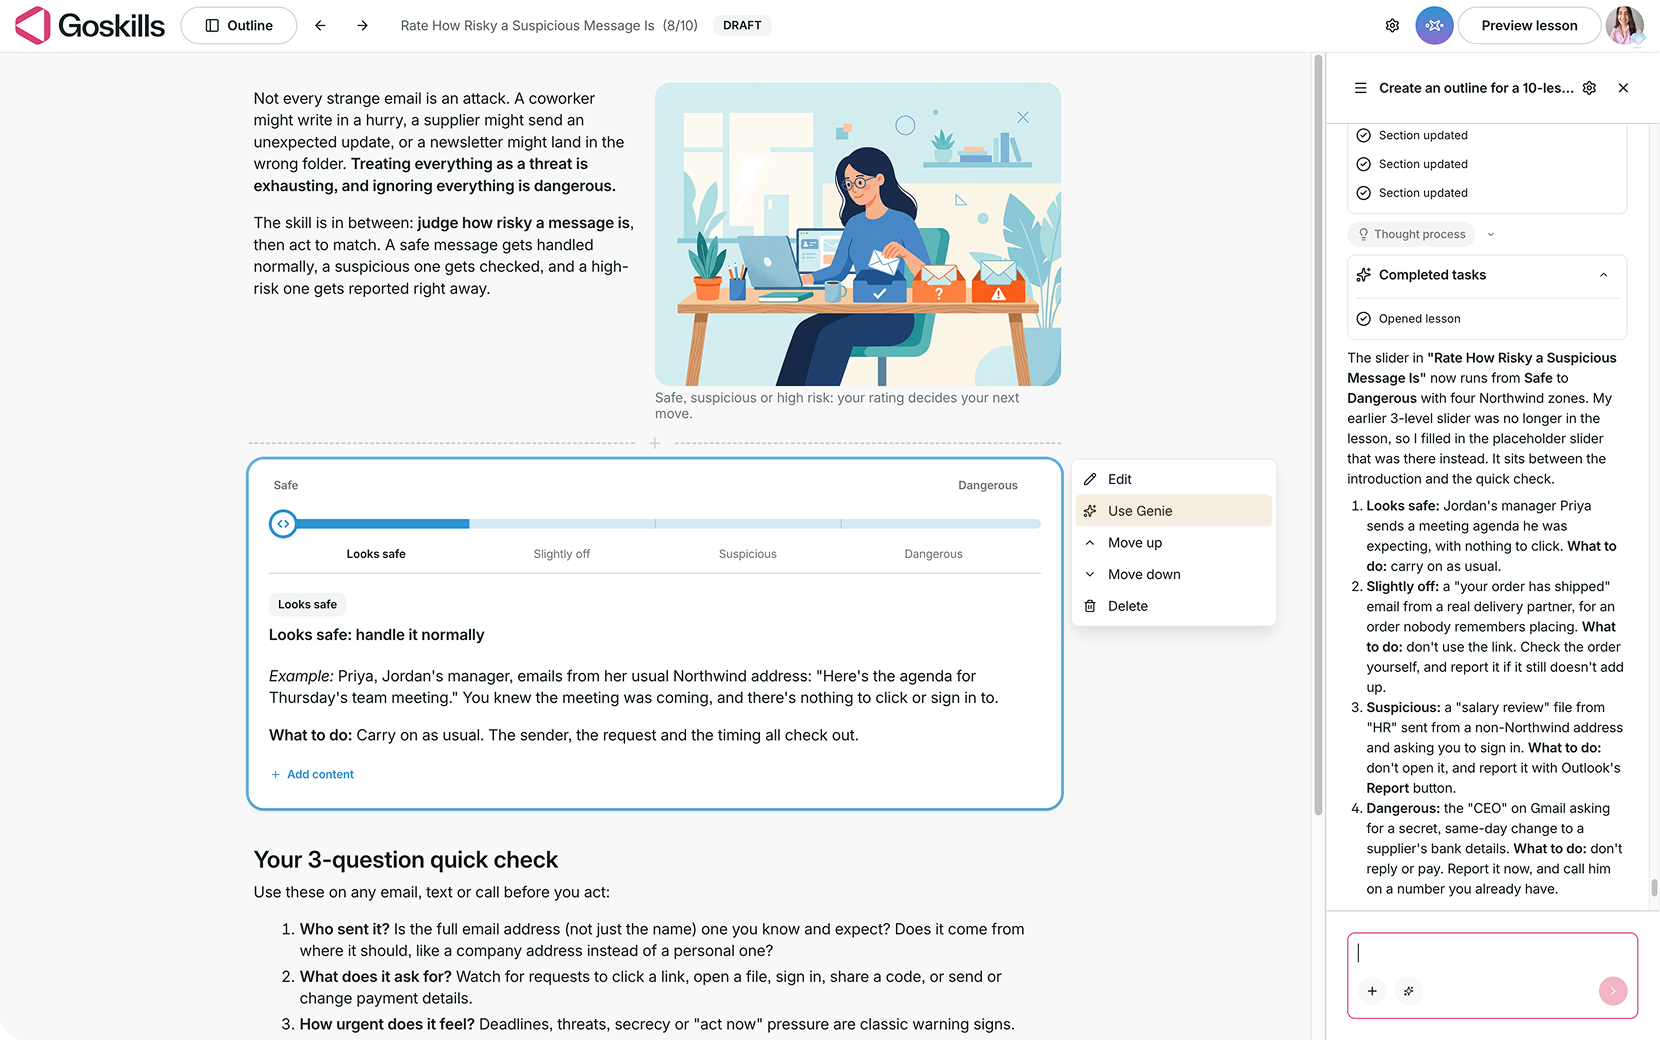Click the lesson illustration image
The width and height of the screenshot is (1660, 1040).
coord(857,234)
